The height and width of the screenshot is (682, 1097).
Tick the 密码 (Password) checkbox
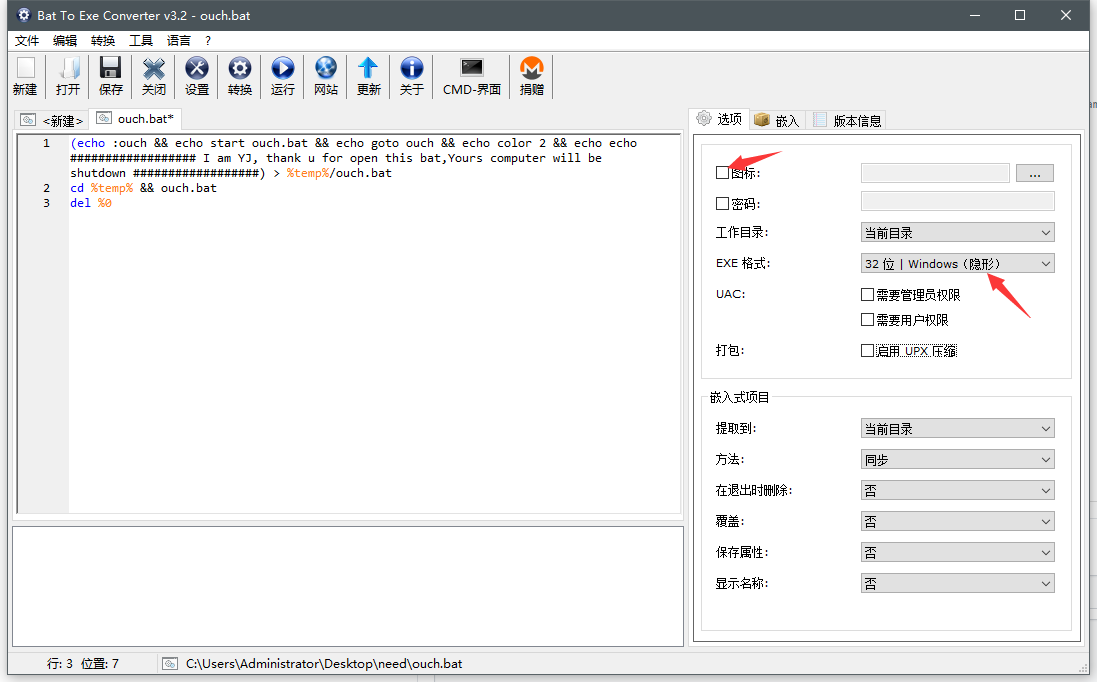[x=723, y=204]
